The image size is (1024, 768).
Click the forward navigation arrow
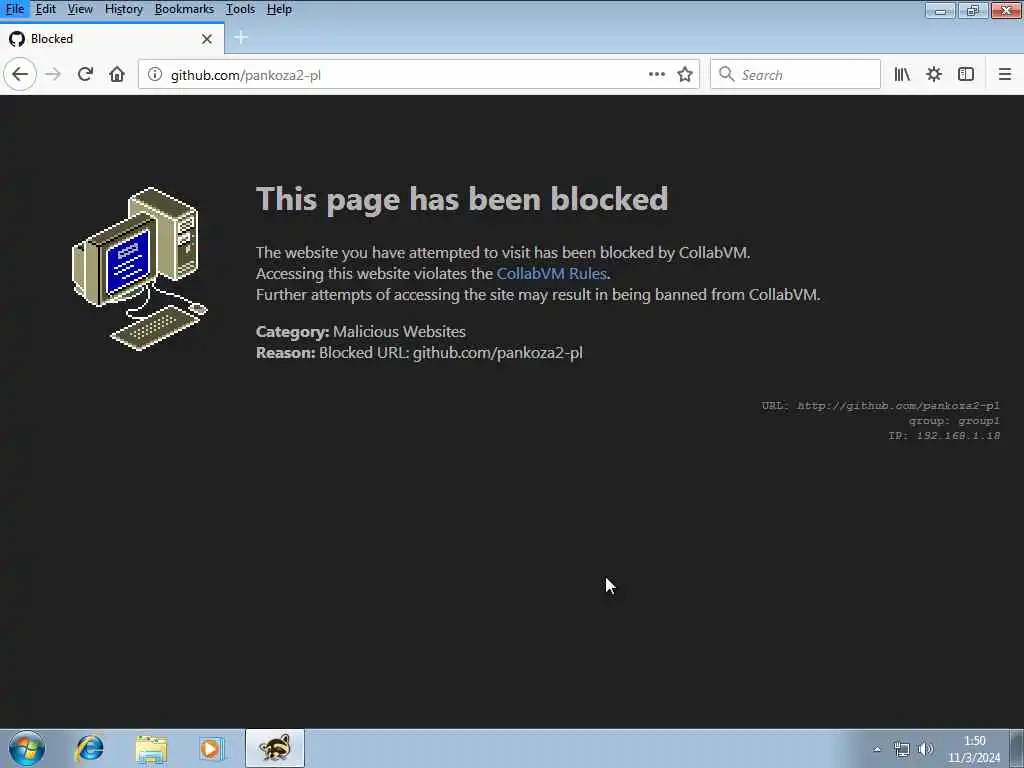(x=53, y=74)
